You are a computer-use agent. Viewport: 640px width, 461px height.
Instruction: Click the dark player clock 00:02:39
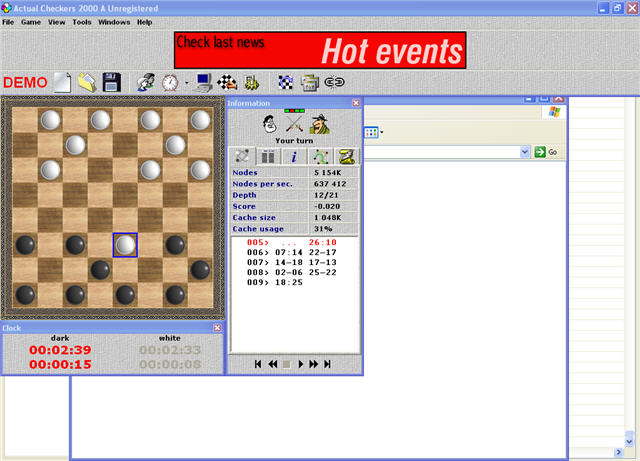click(60, 350)
